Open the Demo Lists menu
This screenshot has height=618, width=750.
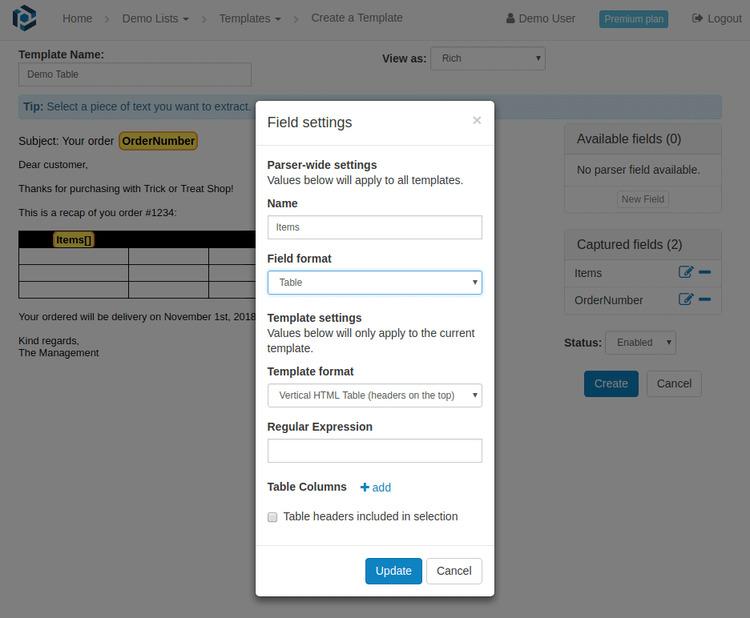tap(155, 19)
